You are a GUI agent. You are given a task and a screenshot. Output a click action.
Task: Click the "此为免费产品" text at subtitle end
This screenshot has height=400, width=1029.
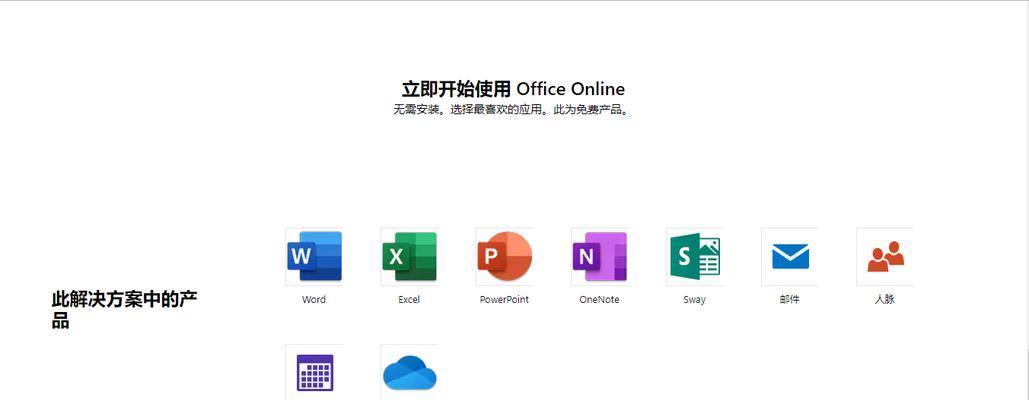pyautogui.click(x=594, y=110)
